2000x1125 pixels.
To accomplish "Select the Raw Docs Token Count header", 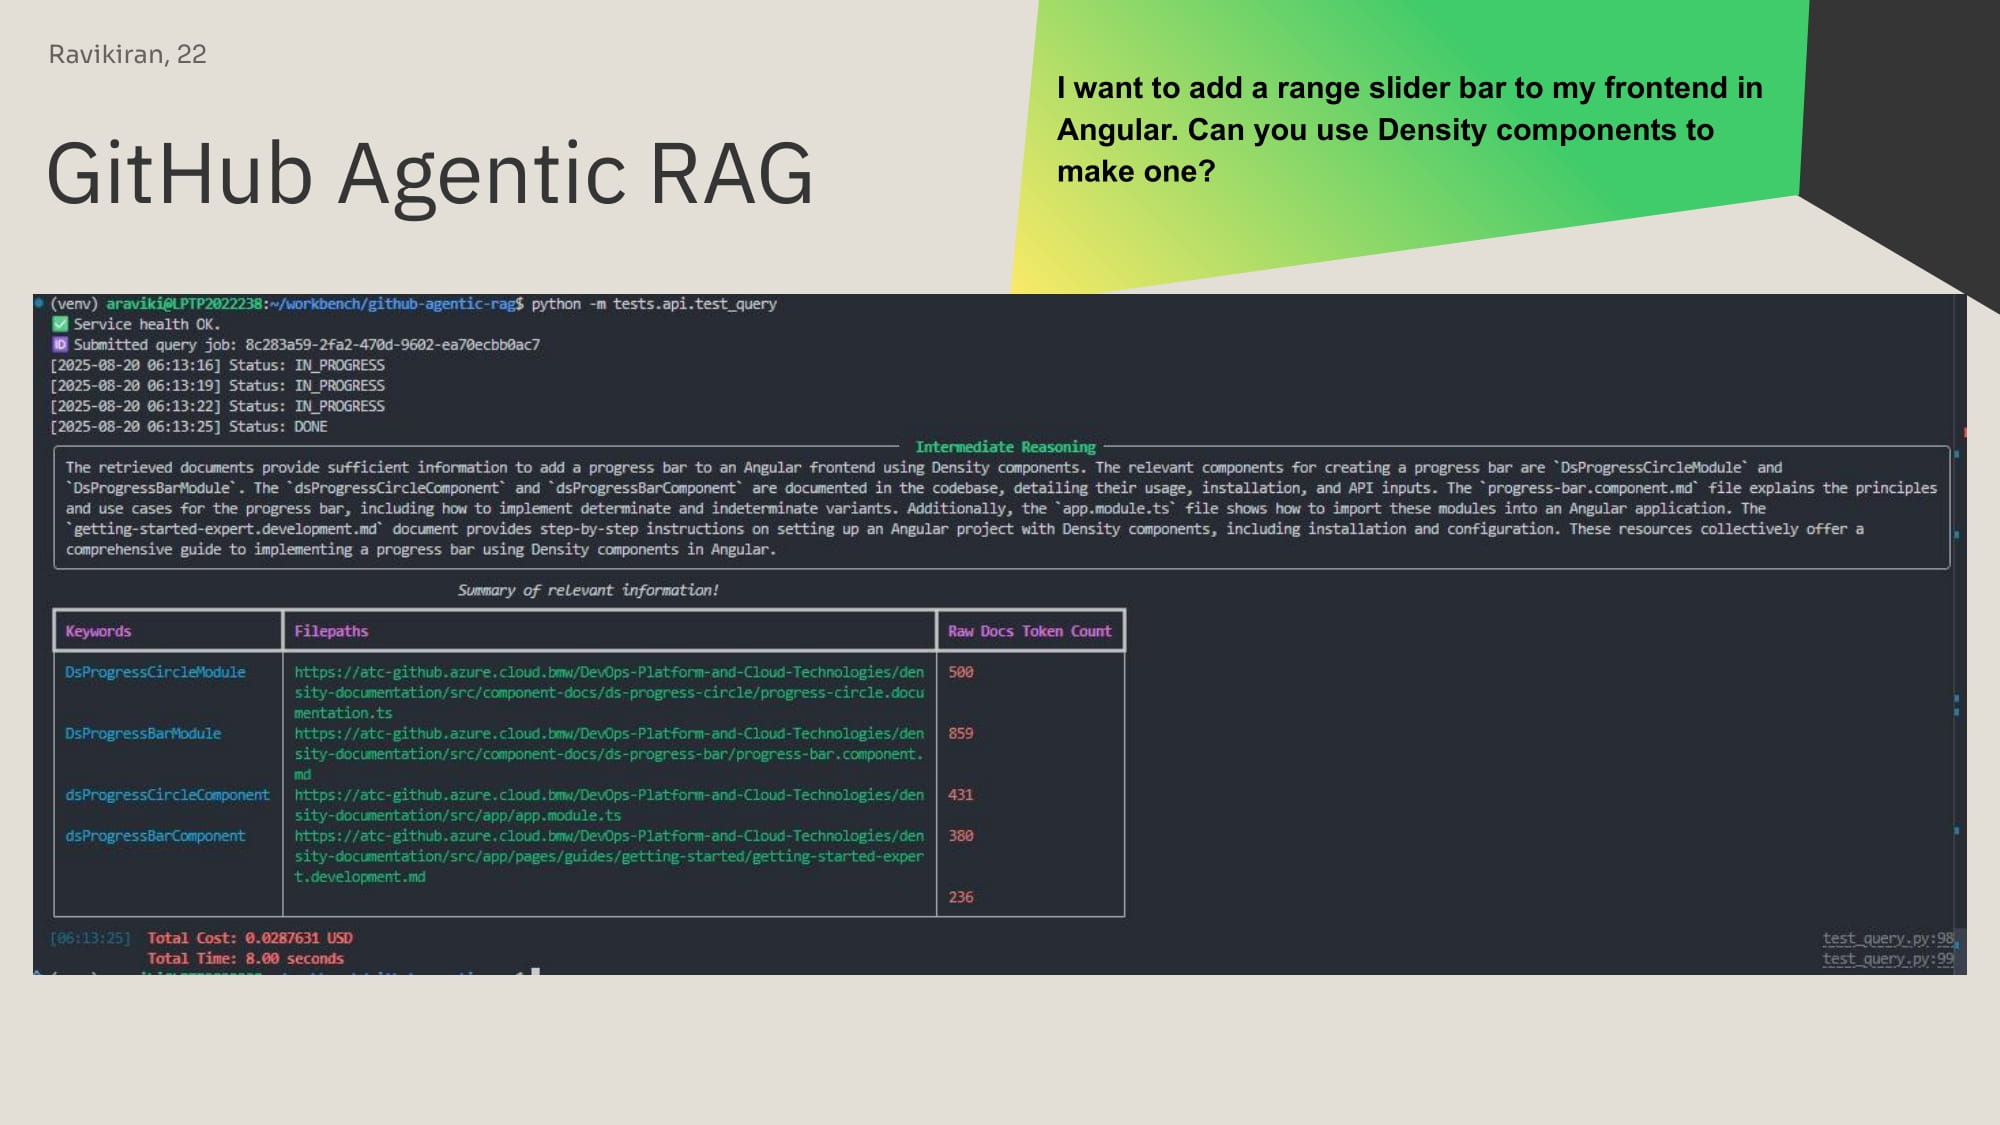I will point(1029,631).
